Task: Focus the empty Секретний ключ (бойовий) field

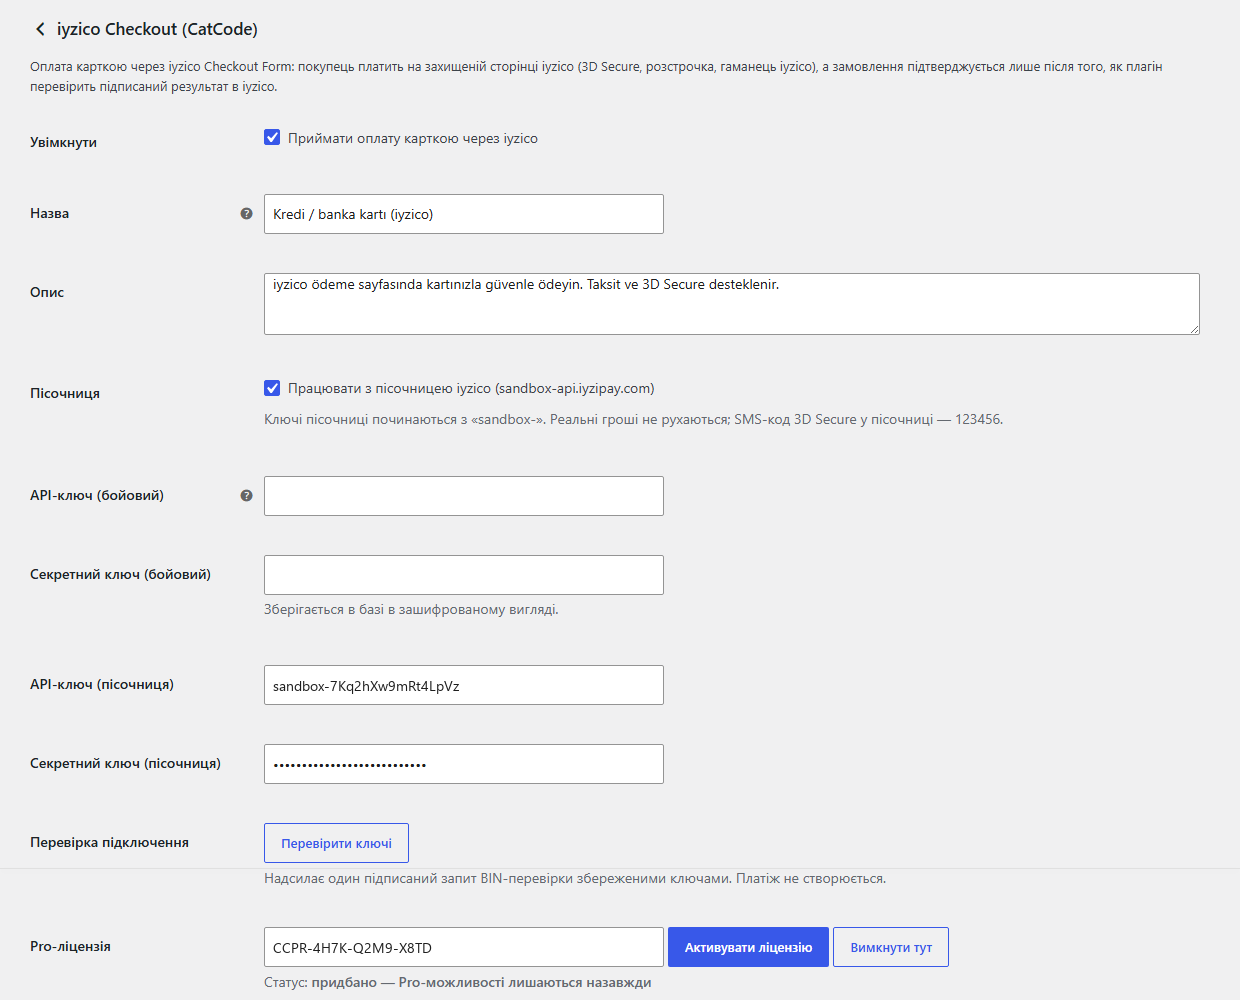Action: tap(464, 575)
